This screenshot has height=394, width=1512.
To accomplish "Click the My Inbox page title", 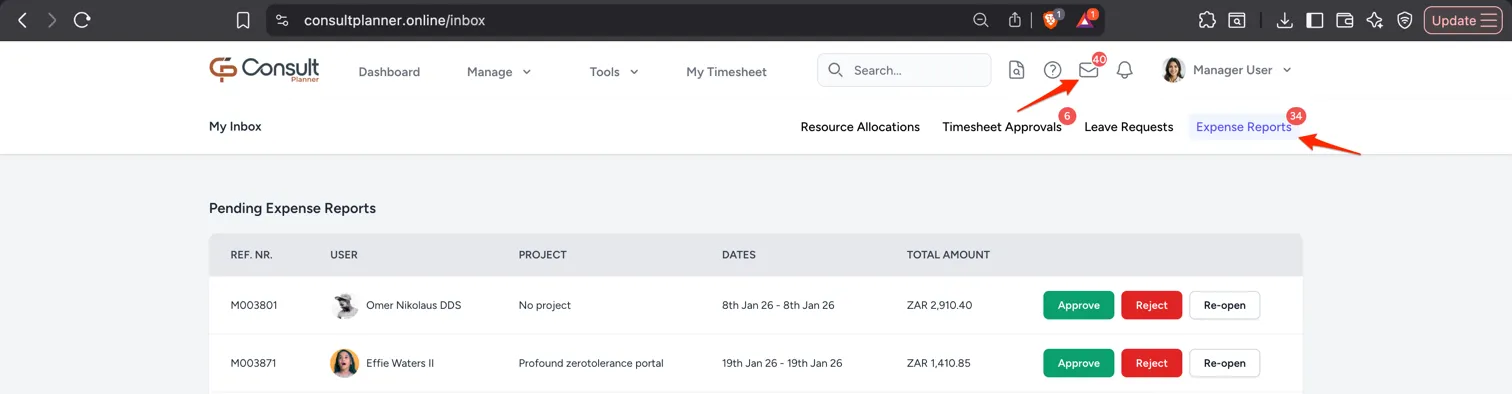I will [x=235, y=126].
